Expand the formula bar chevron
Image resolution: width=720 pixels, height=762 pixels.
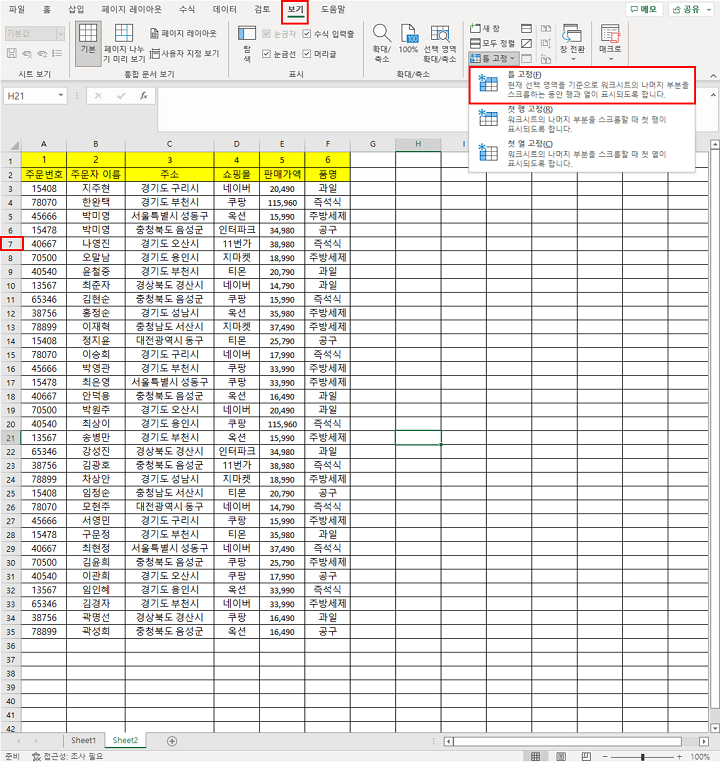click(713, 95)
